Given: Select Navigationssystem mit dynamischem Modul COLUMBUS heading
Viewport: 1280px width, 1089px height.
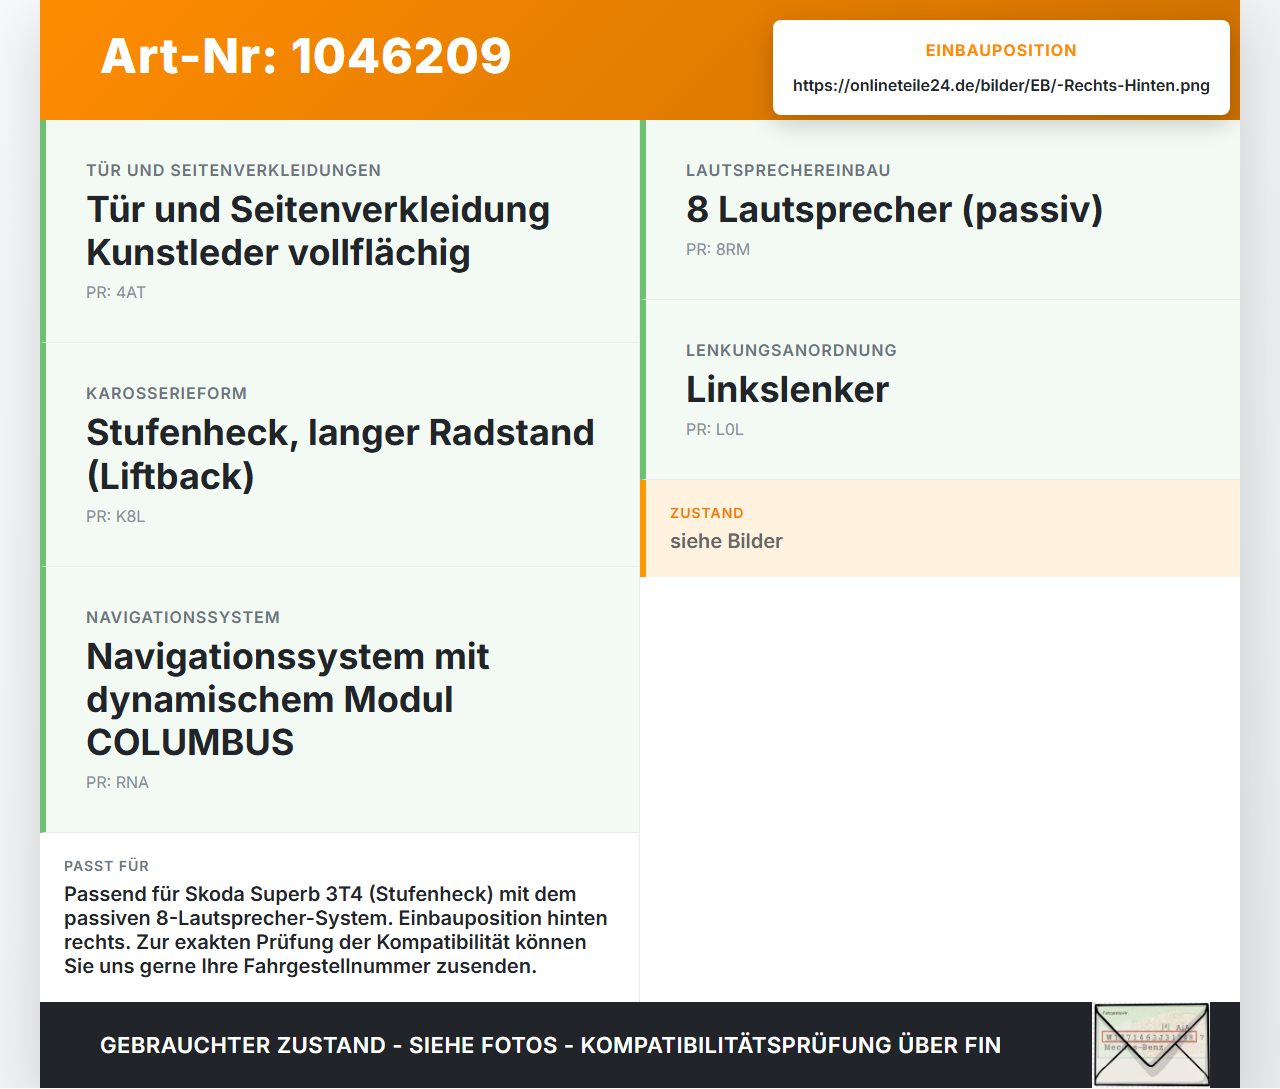Looking at the screenshot, I should pos(288,699).
